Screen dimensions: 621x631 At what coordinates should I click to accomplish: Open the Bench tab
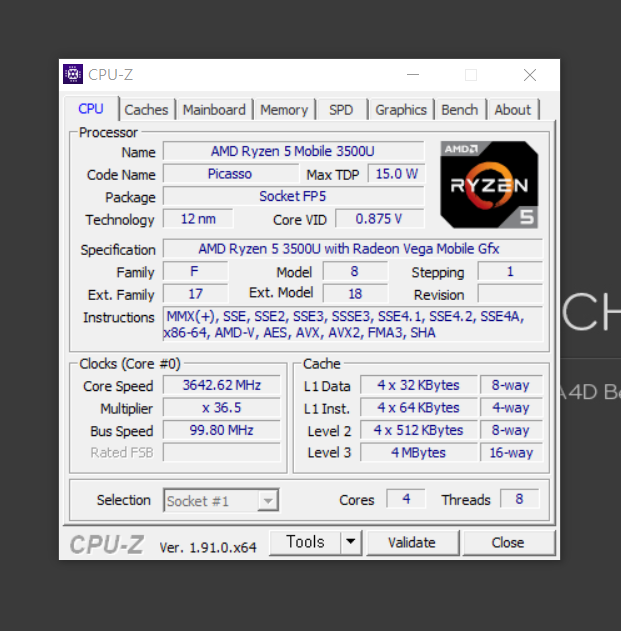[x=460, y=110]
